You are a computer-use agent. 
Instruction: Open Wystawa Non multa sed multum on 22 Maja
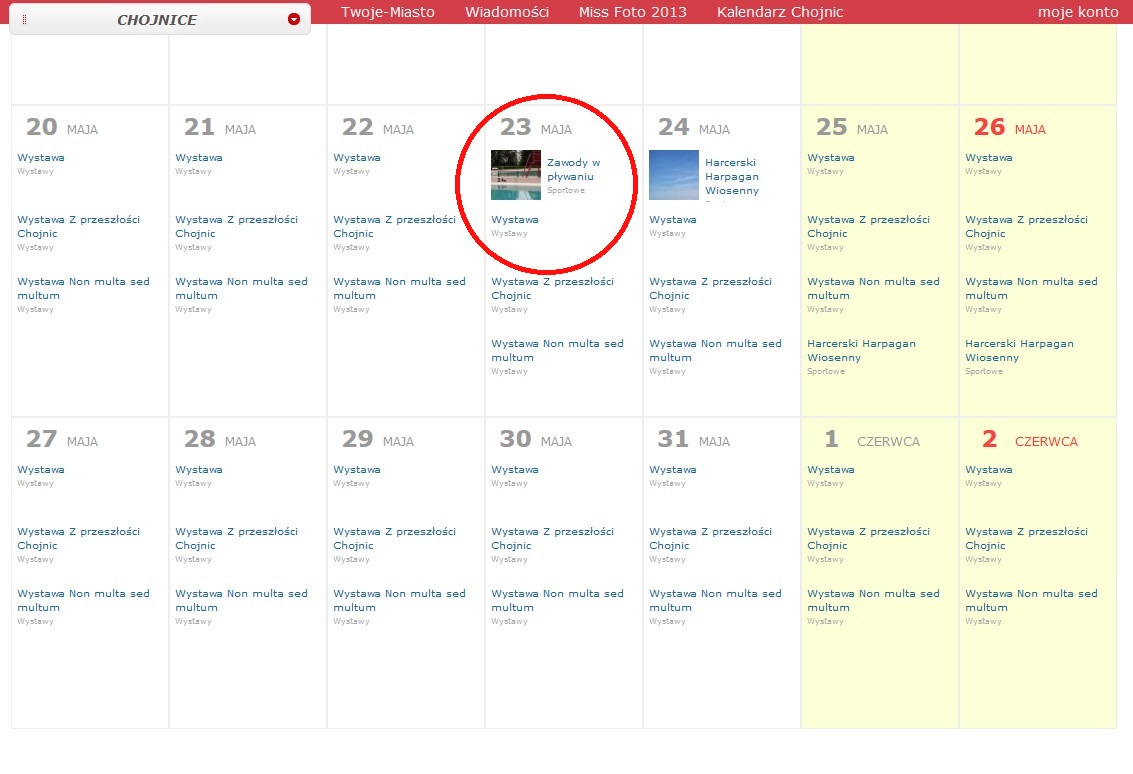tap(400, 288)
